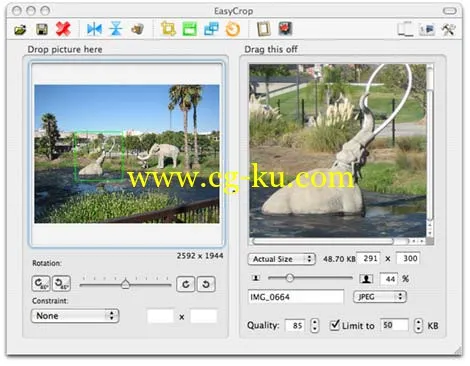Click the toolbar toggle pill in title bar
Viewport: 470px width, 366px height.
(x=450, y=11)
